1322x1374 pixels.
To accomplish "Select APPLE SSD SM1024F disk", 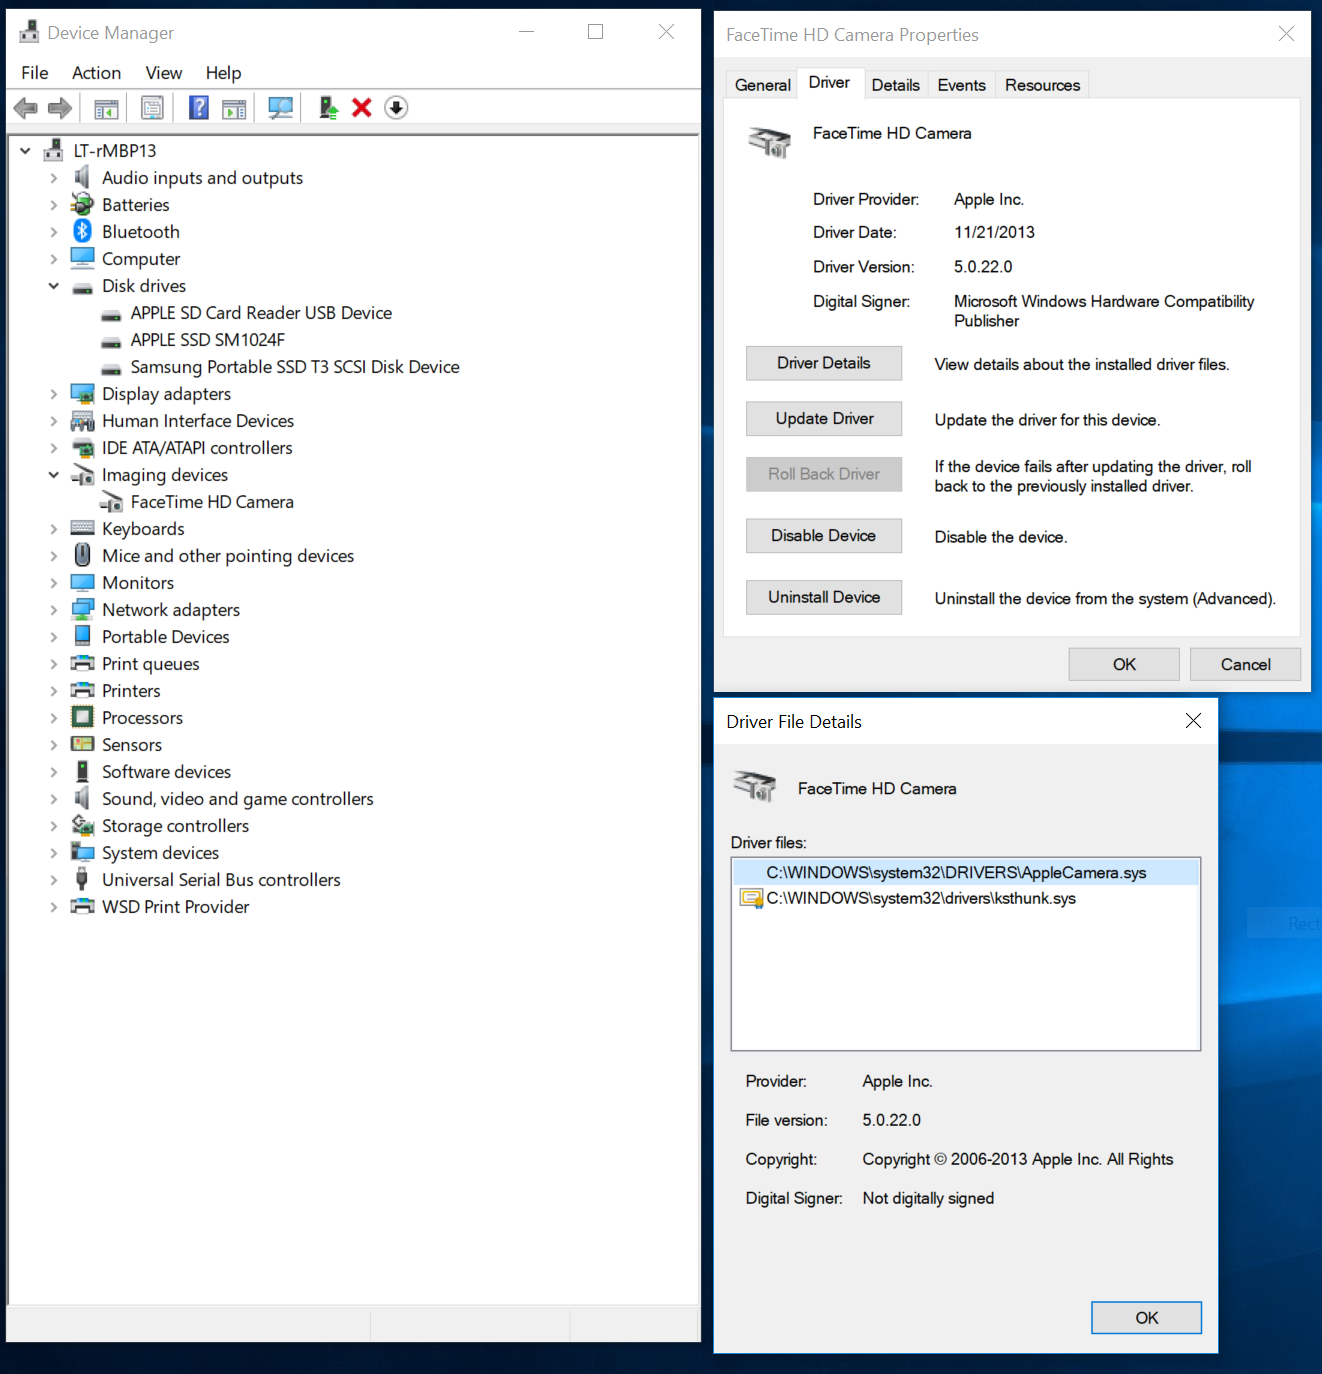I will coord(208,340).
